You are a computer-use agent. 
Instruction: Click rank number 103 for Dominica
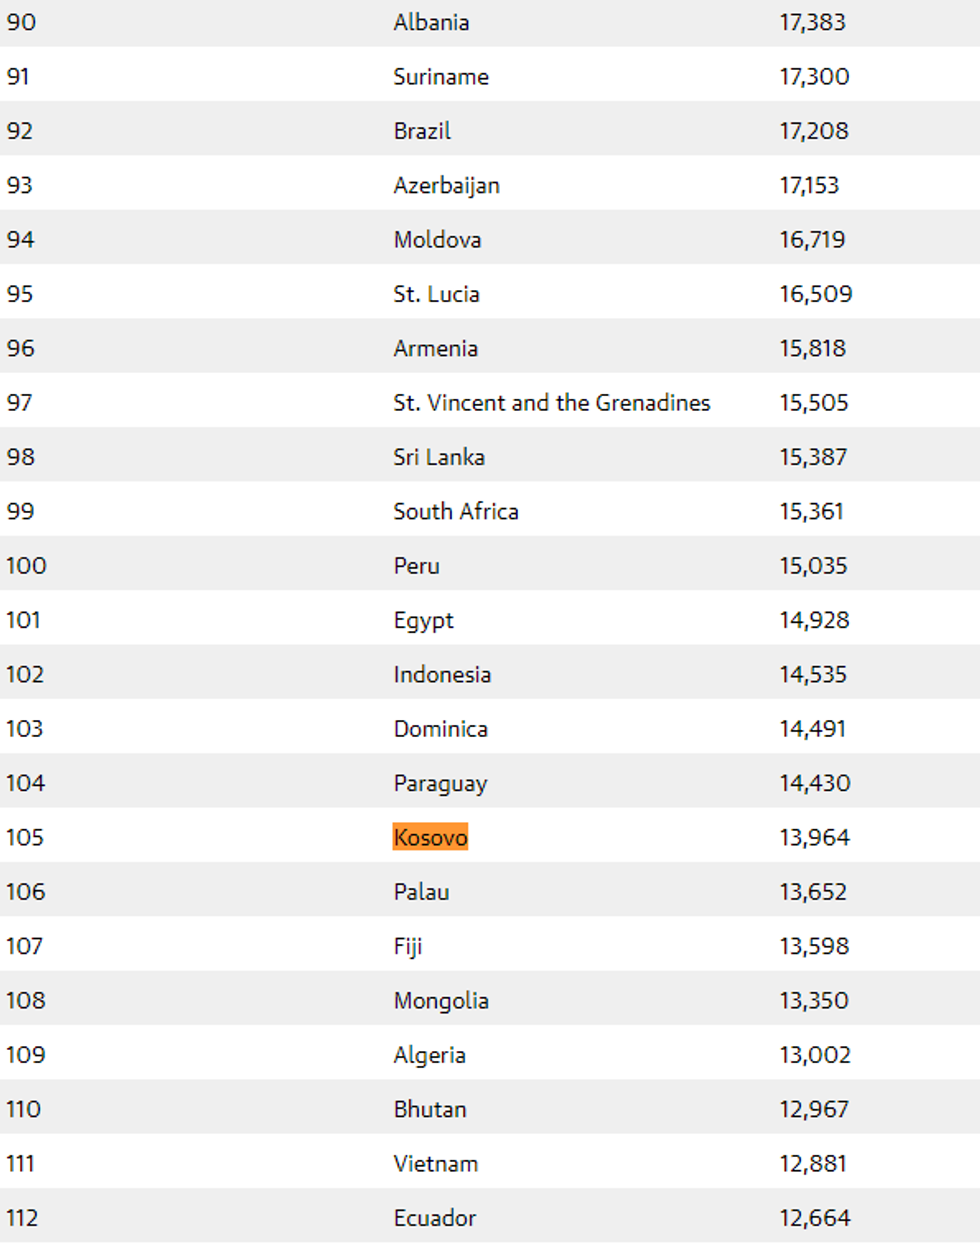click(x=25, y=729)
